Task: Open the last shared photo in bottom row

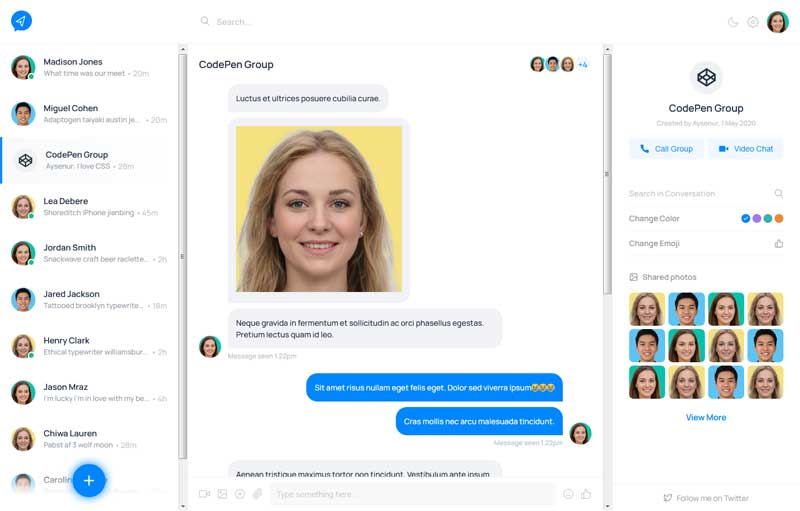Action: [x=765, y=382]
